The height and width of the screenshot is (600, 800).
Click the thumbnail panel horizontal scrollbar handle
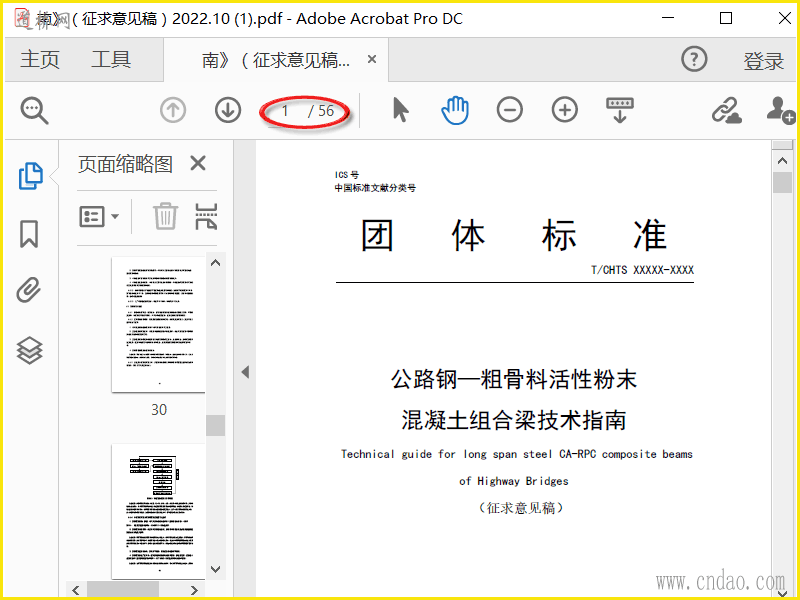(x=122, y=590)
